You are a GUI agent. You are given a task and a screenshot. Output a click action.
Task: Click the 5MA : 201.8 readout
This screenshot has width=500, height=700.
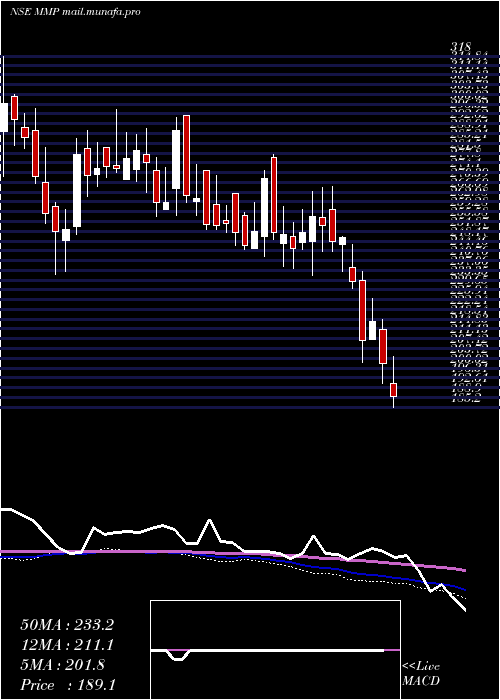coord(62,665)
